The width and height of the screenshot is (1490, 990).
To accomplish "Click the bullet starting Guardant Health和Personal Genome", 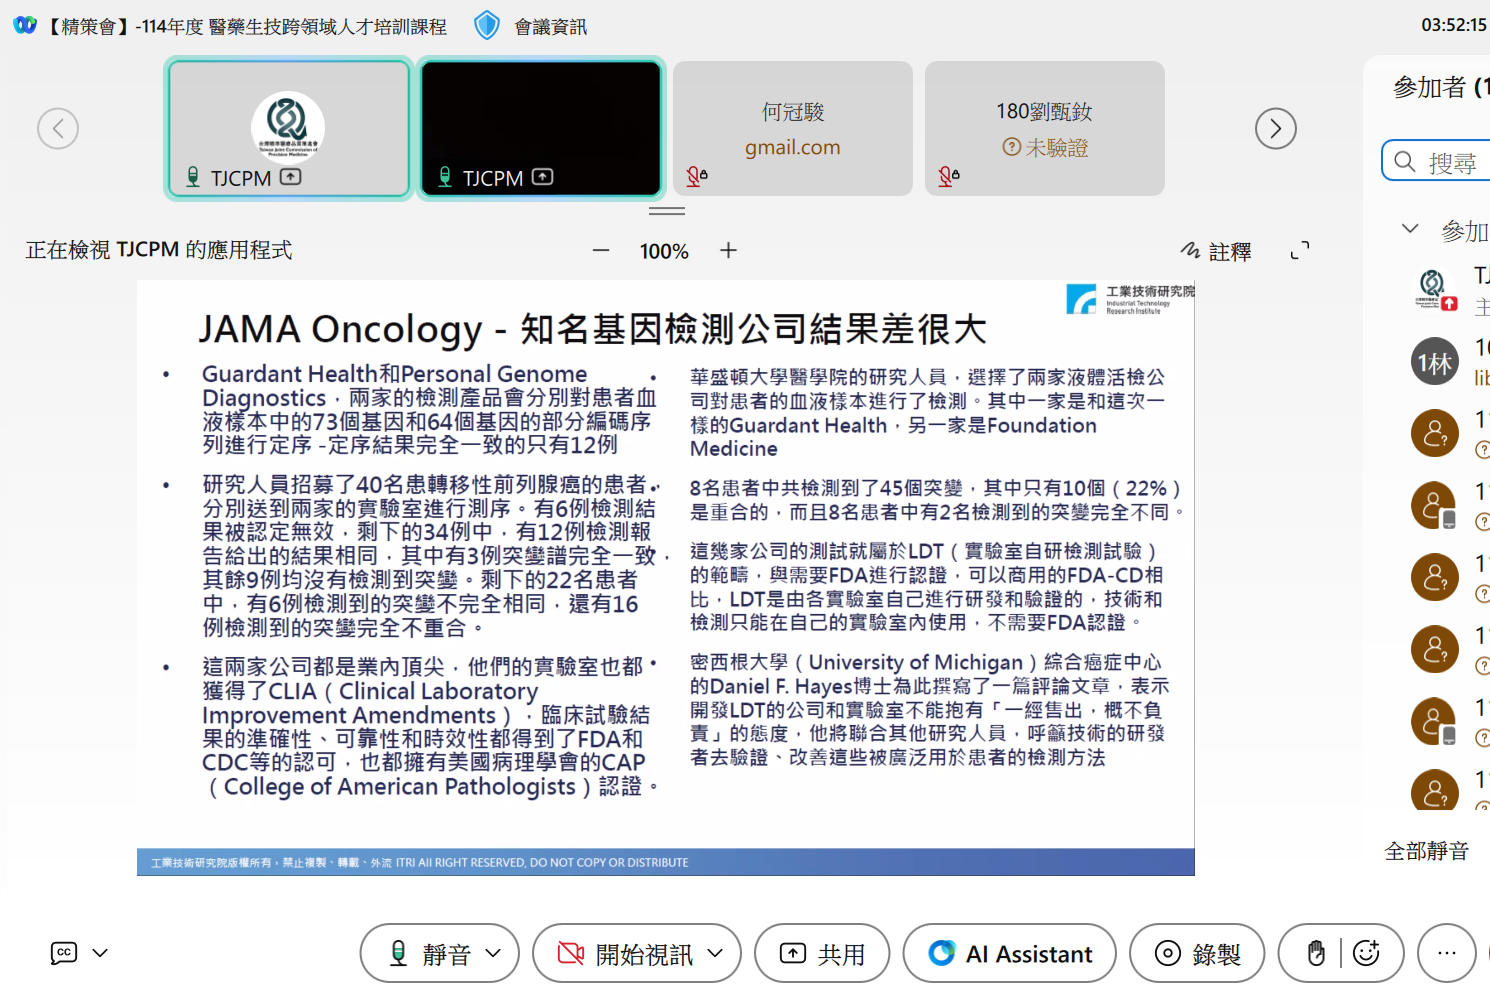I will click(x=429, y=409).
